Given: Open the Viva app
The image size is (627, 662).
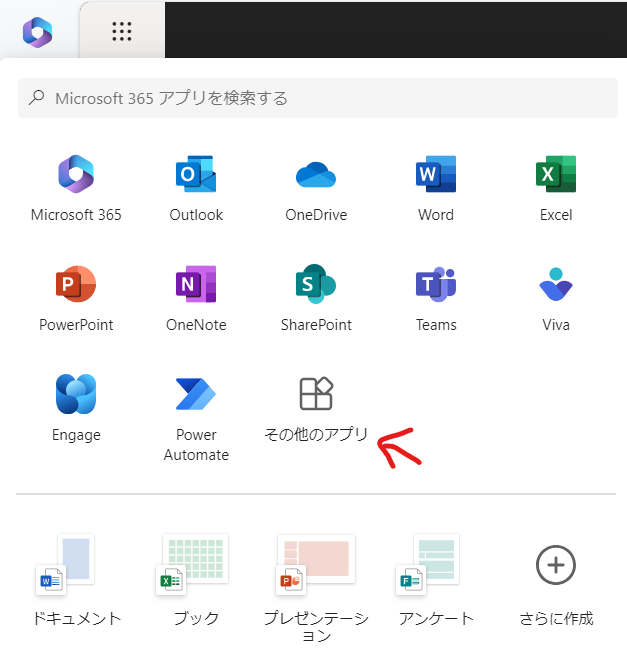Looking at the screenshot, I should (x=556, y=298).
